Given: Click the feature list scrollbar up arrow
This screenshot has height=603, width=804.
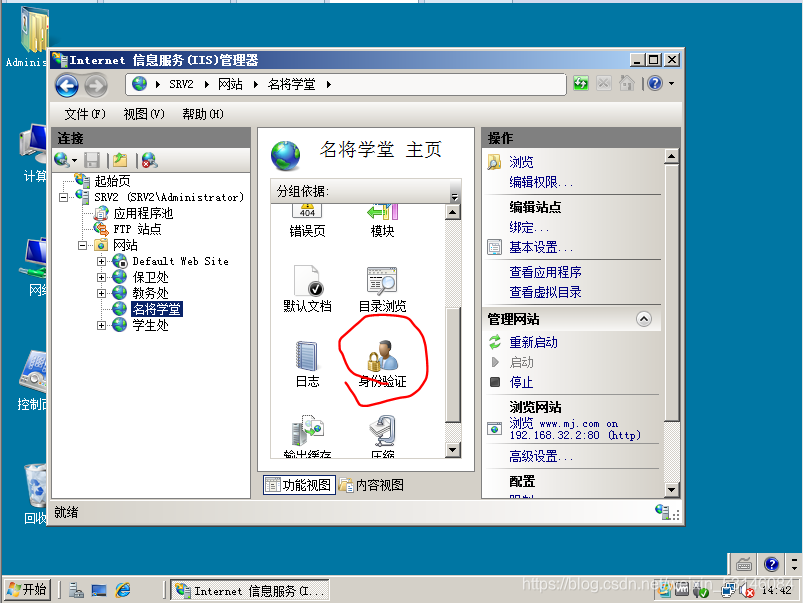Looking at the screenshot, I should point(453,212).
